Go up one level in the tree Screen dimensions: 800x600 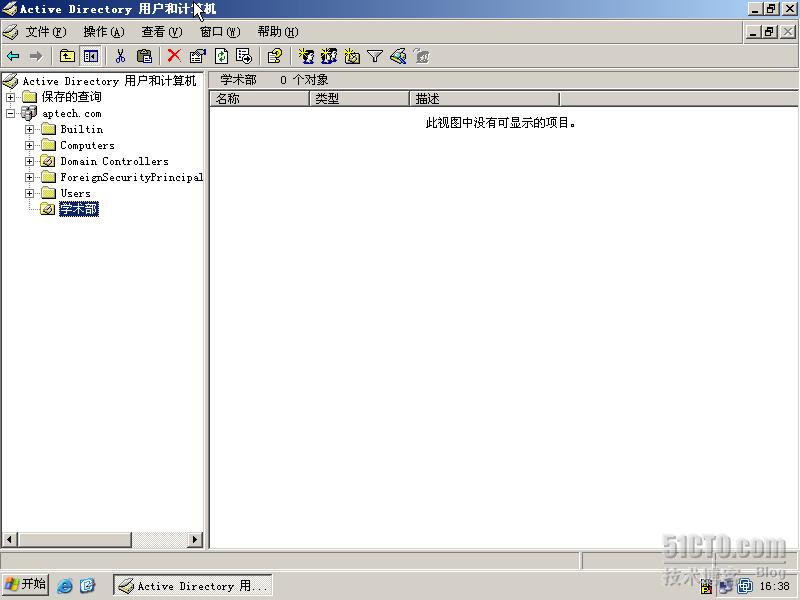tap(67, 56)
